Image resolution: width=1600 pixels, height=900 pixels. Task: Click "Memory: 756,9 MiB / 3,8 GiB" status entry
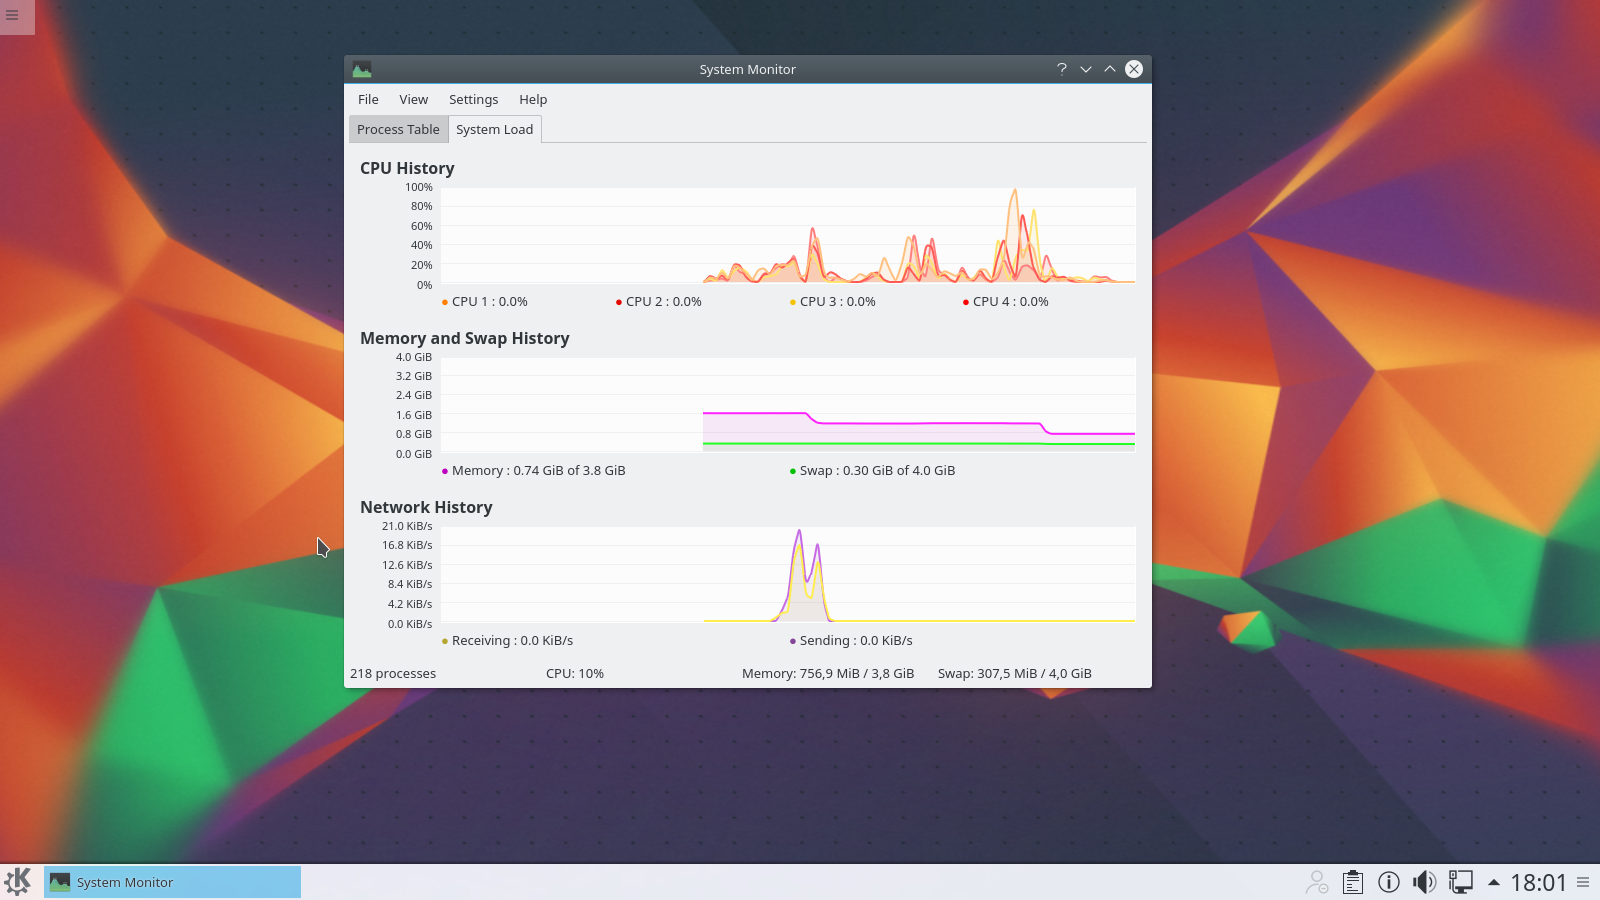click(828, 674)
